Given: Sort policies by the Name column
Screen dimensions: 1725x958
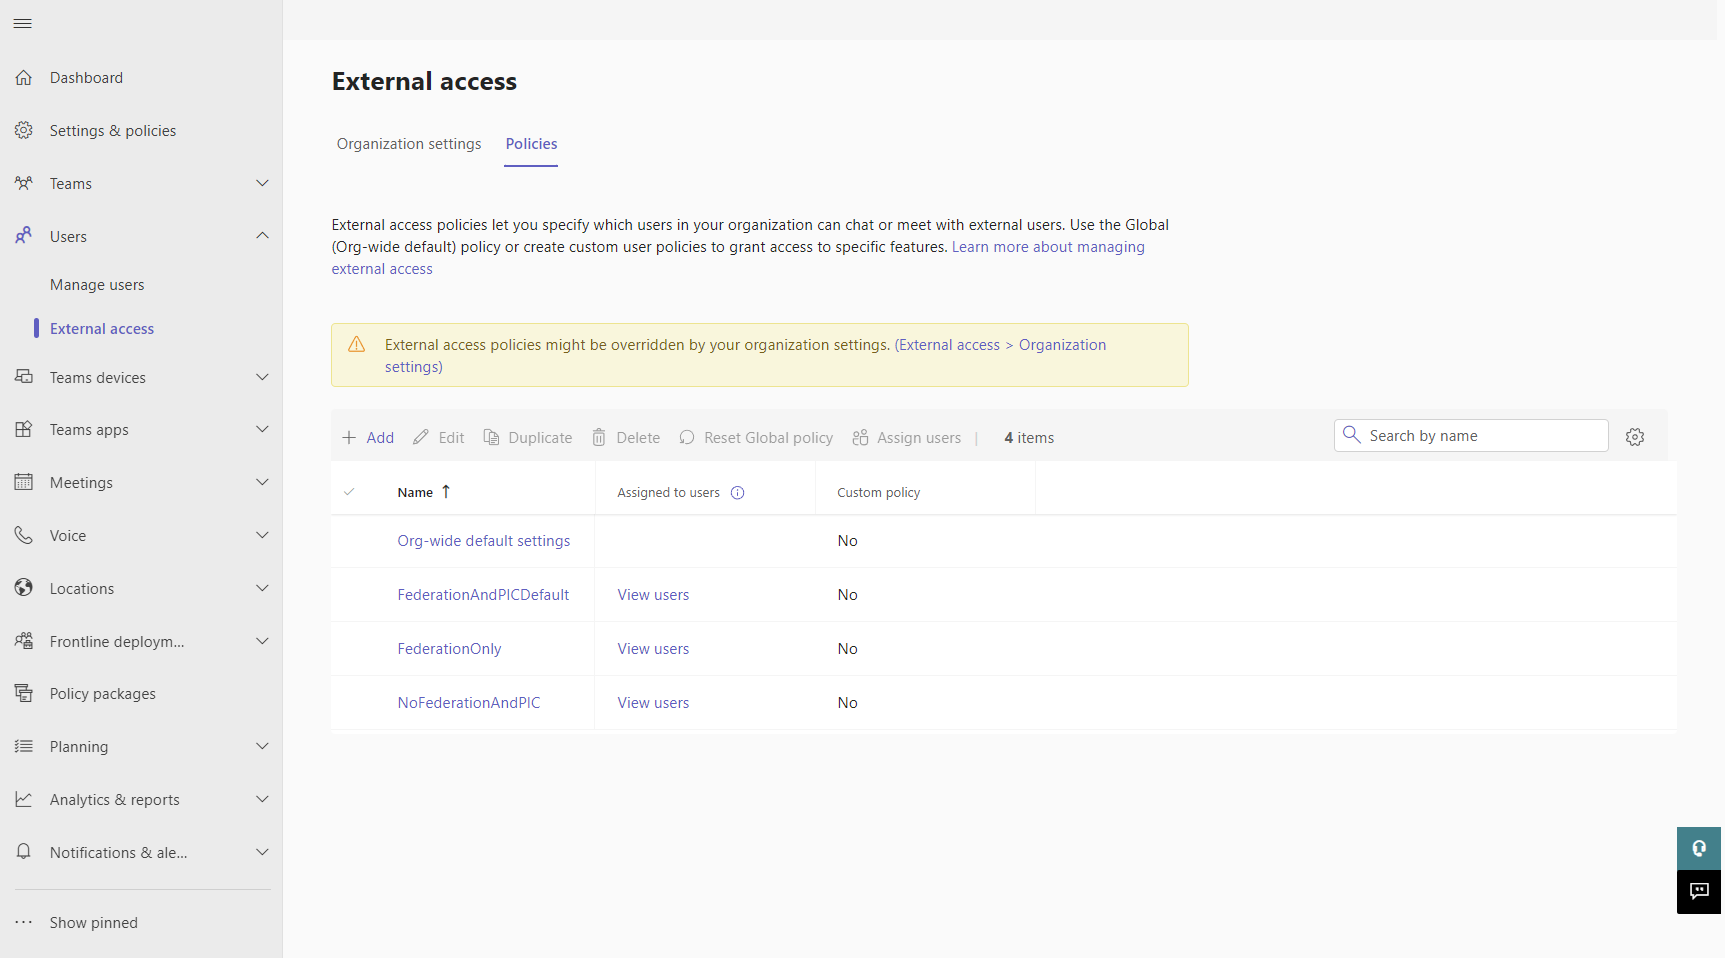Looking at the screenshot, I should [x=415, y=493].
